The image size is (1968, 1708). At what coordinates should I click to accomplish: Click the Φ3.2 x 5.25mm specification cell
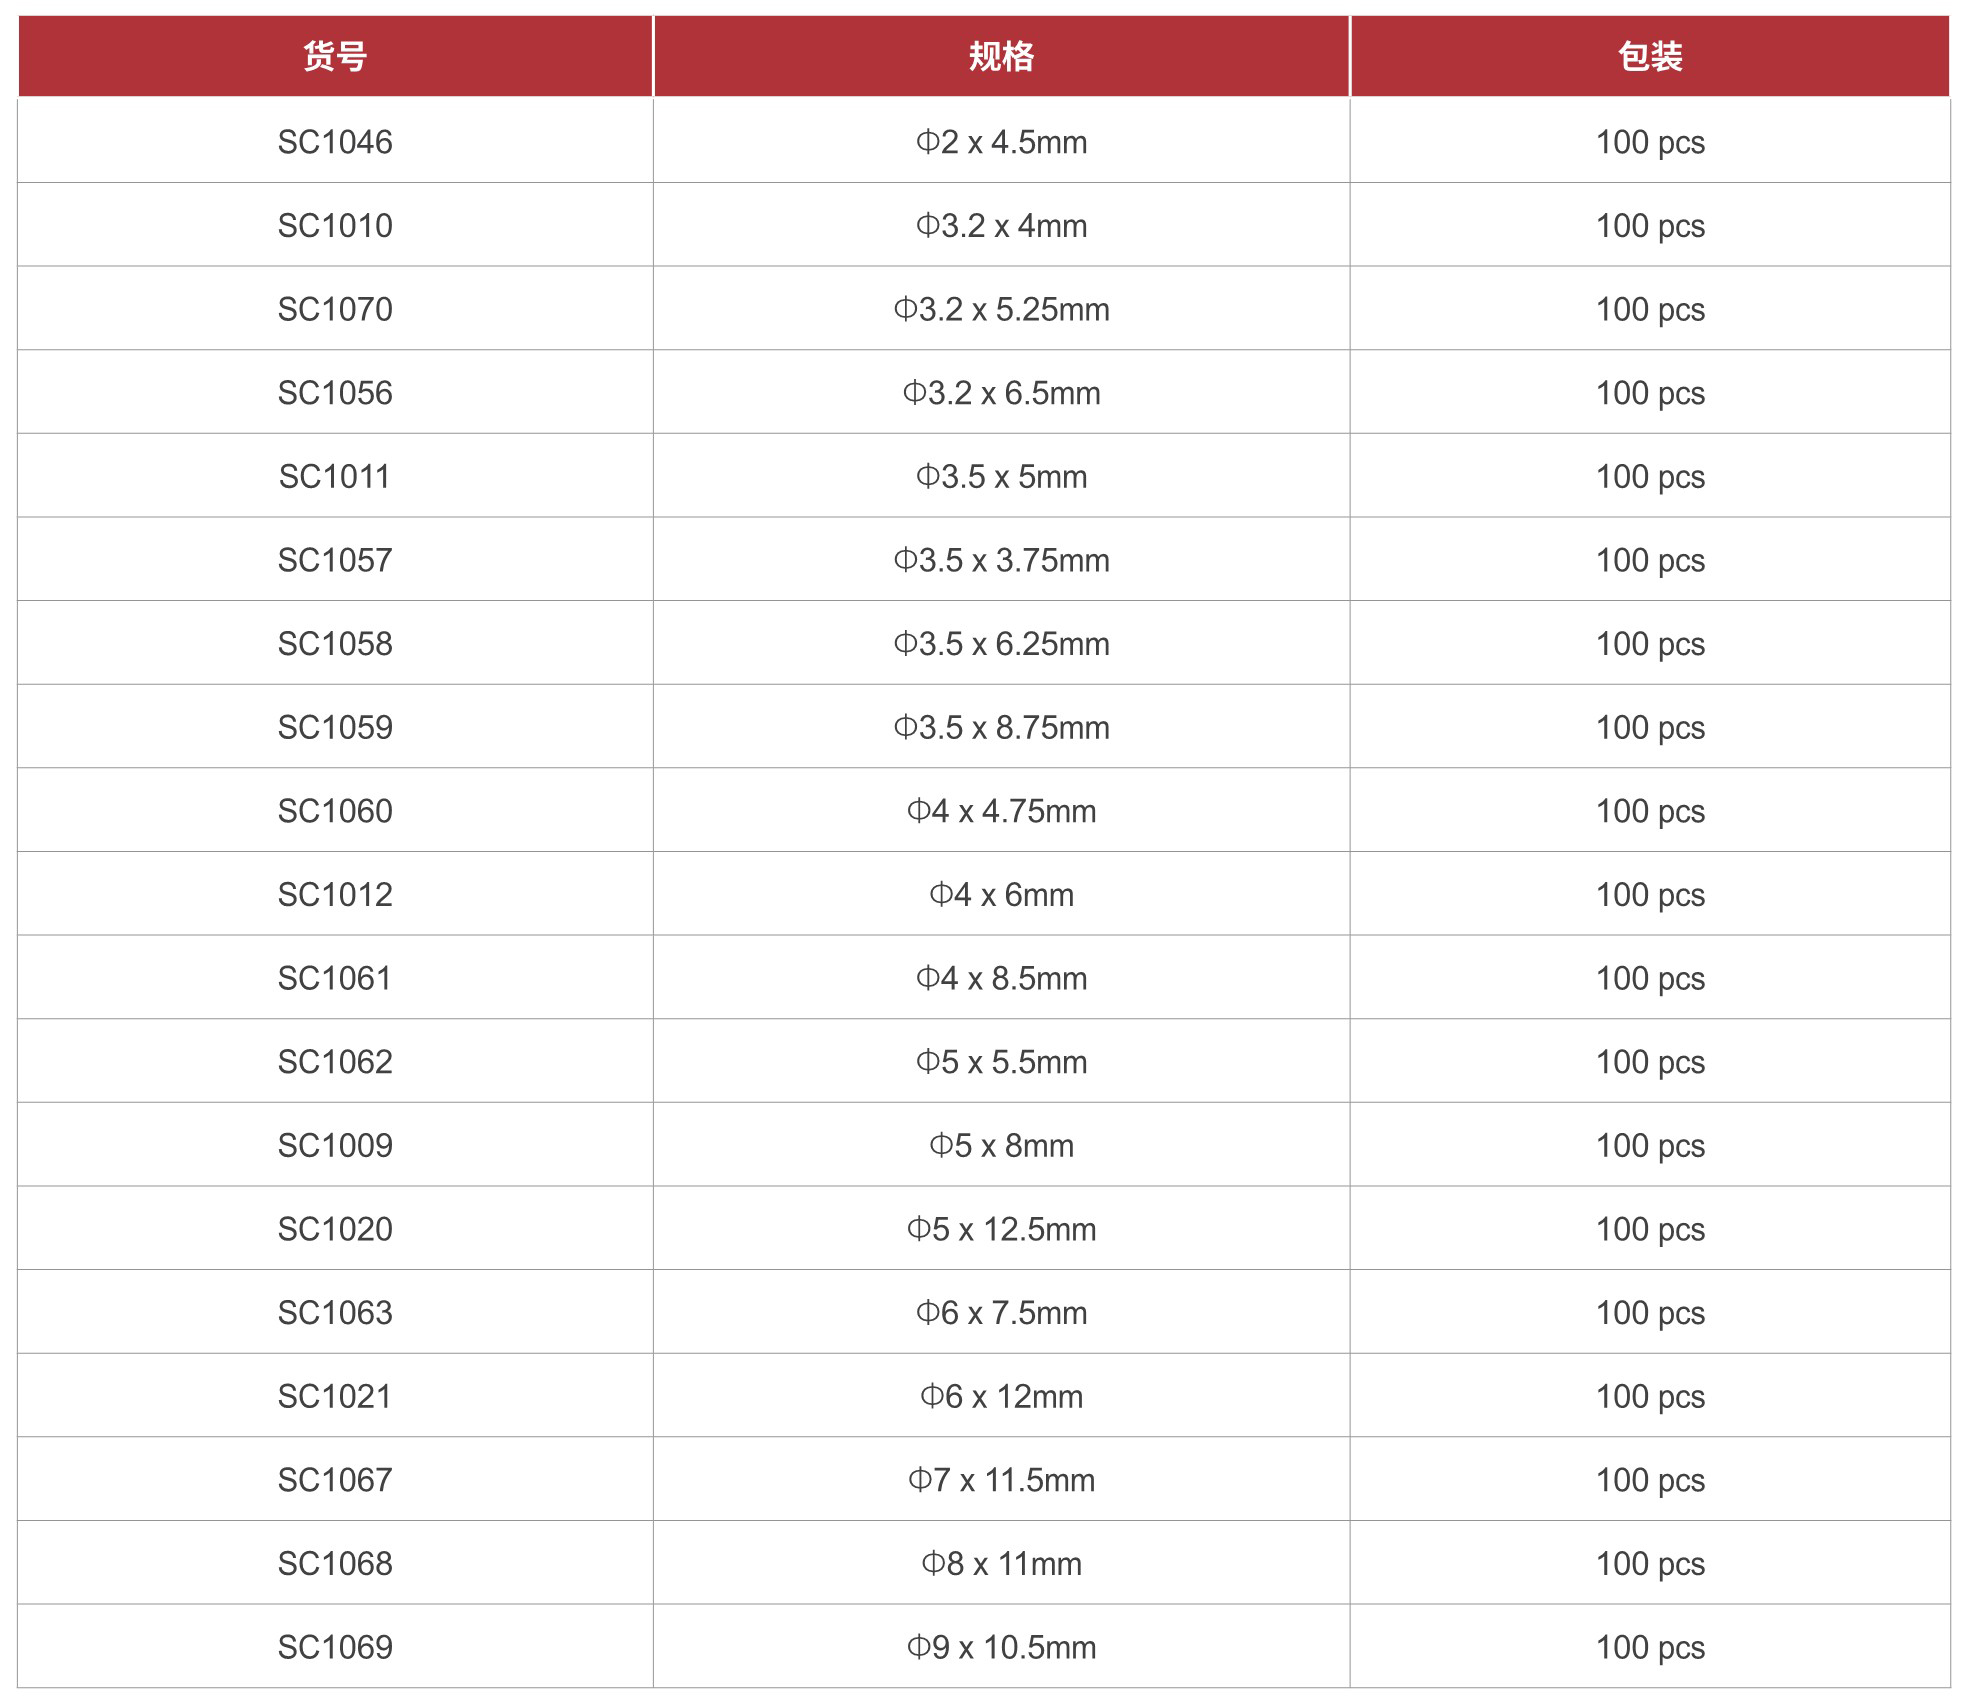point(1001,309)
